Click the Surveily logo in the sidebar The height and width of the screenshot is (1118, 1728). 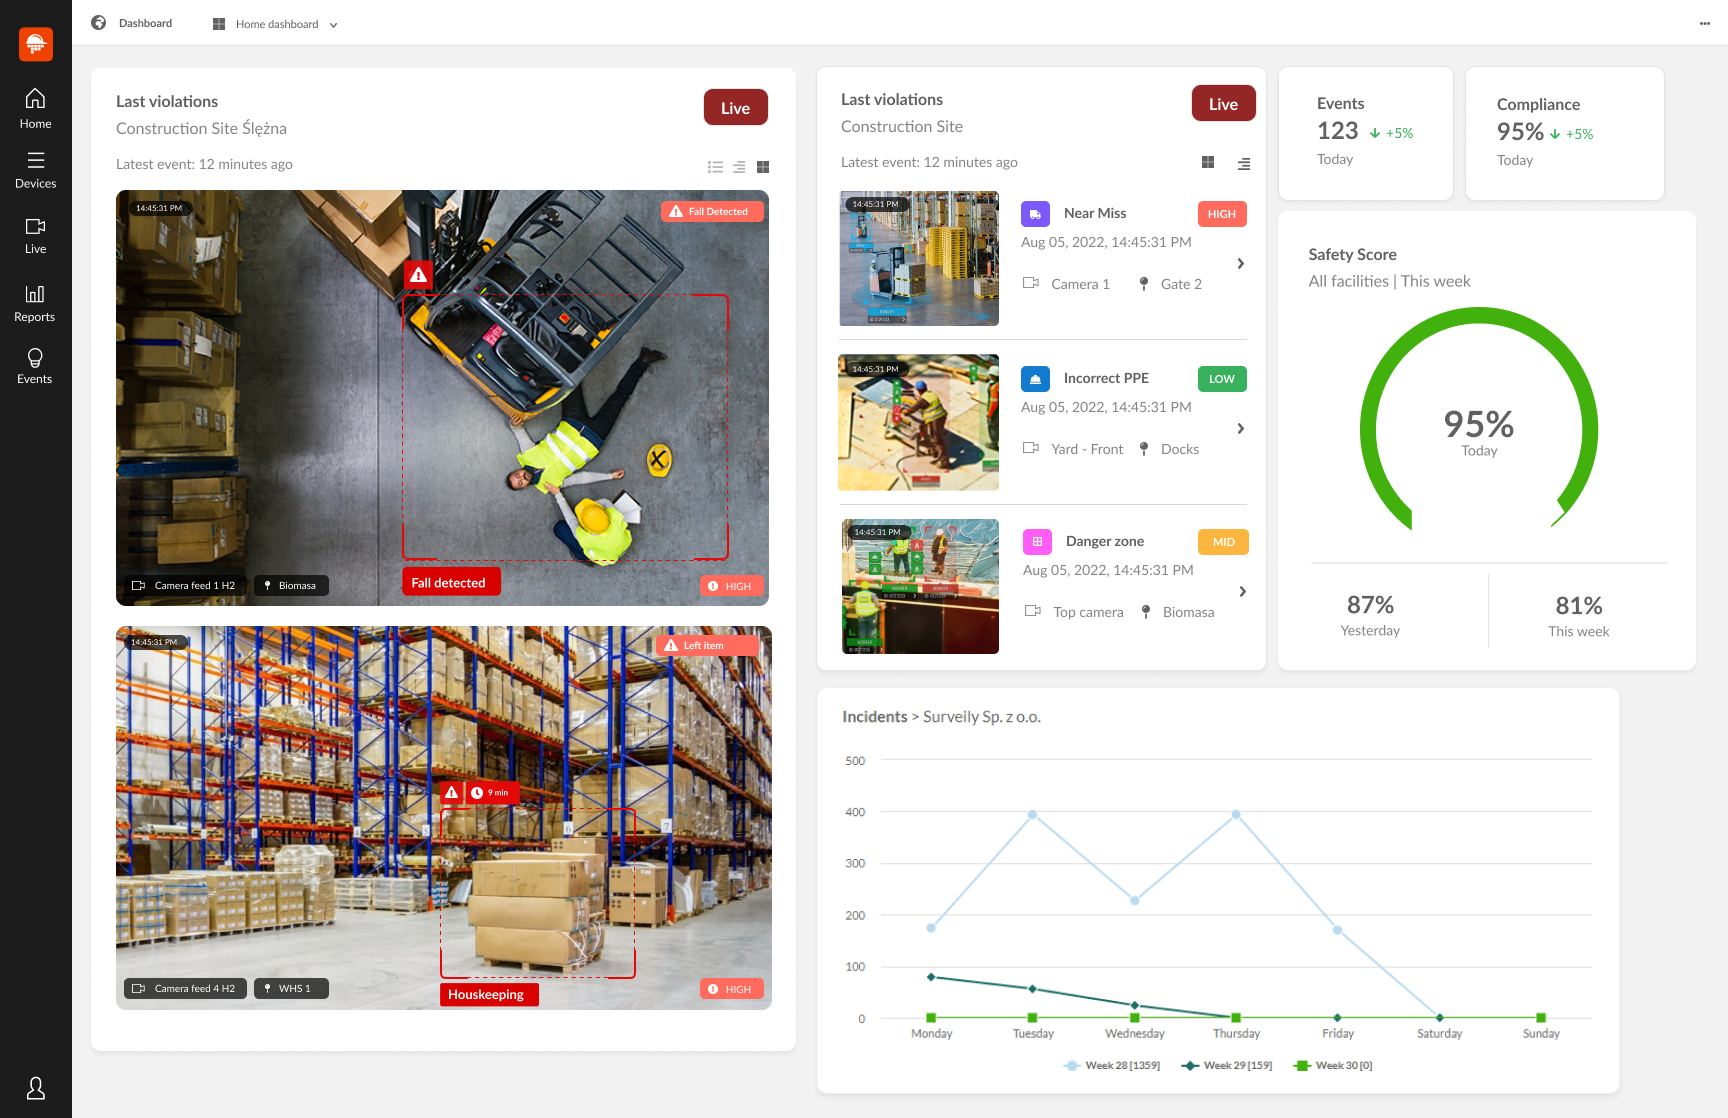pyautogui.click(x=35, y=44)
